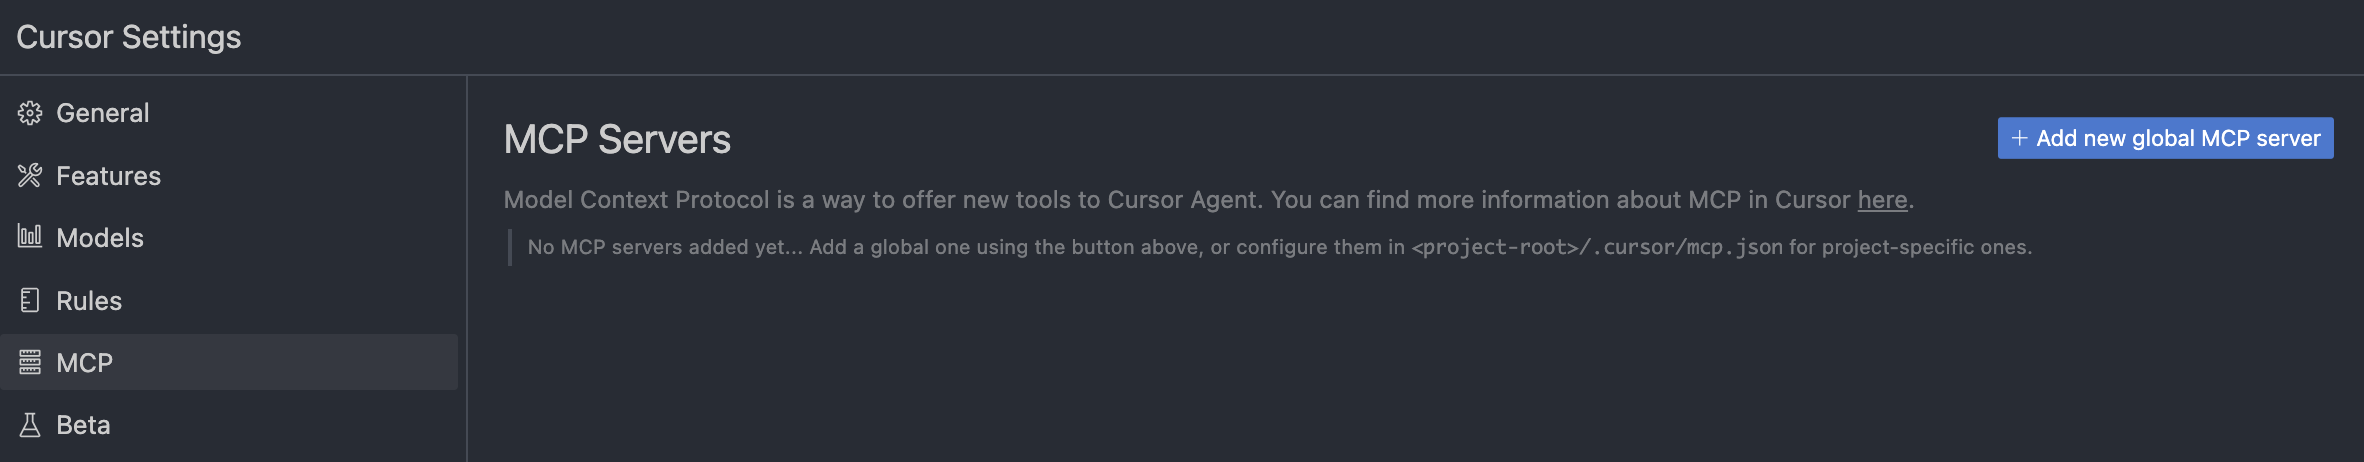Image resolution: width=2364 pixels, height=462 pixels.
Task: Click the Beta flask icon
Action: click(30, 425)
